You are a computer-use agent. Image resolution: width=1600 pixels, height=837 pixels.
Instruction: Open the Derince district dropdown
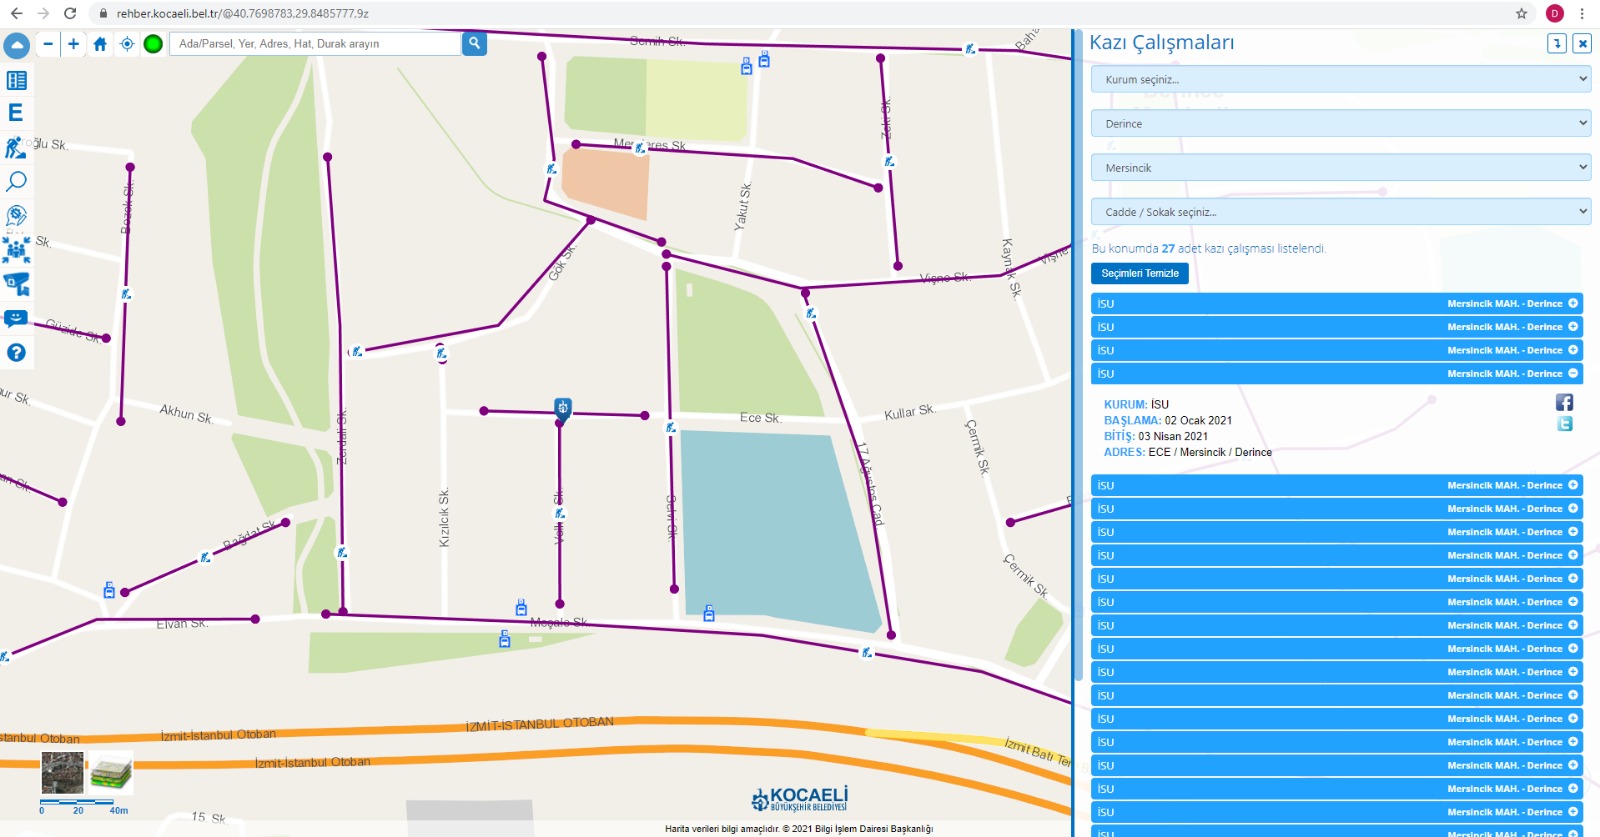coord(1341,123)
